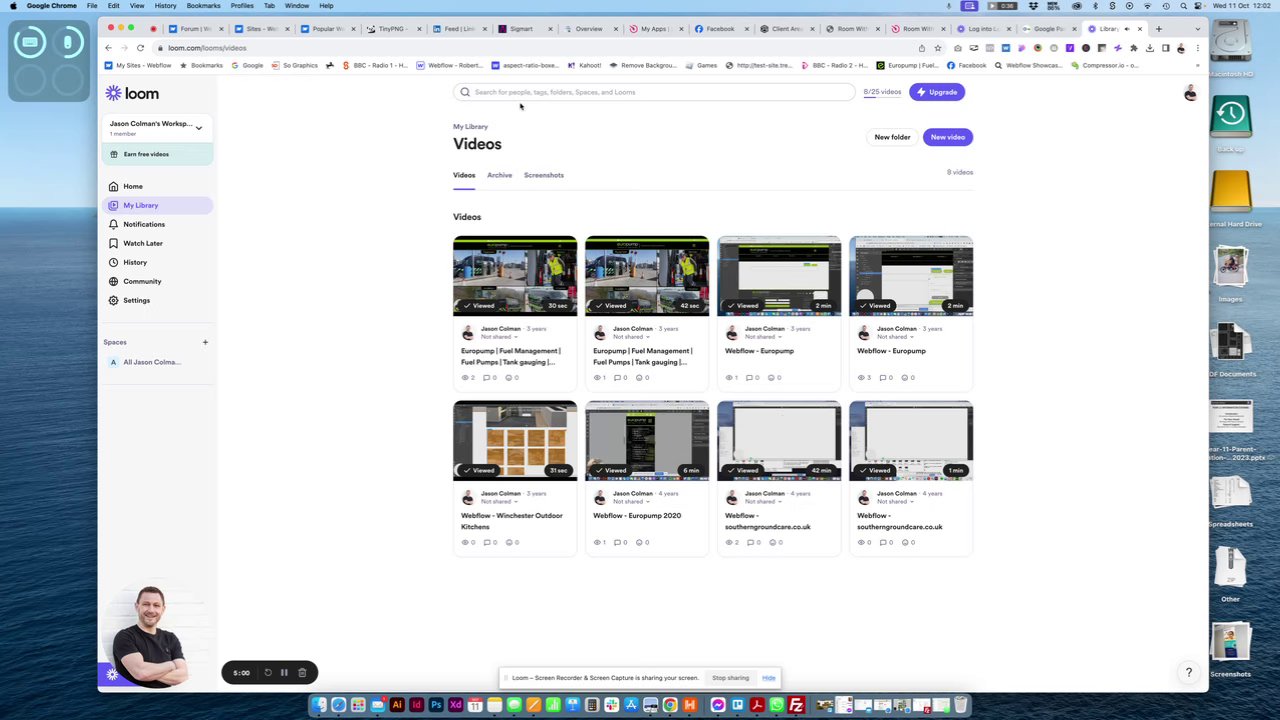Pause the Loom recording
Viewport: 1280px width, 720px height.
click(x=284, y=673)
